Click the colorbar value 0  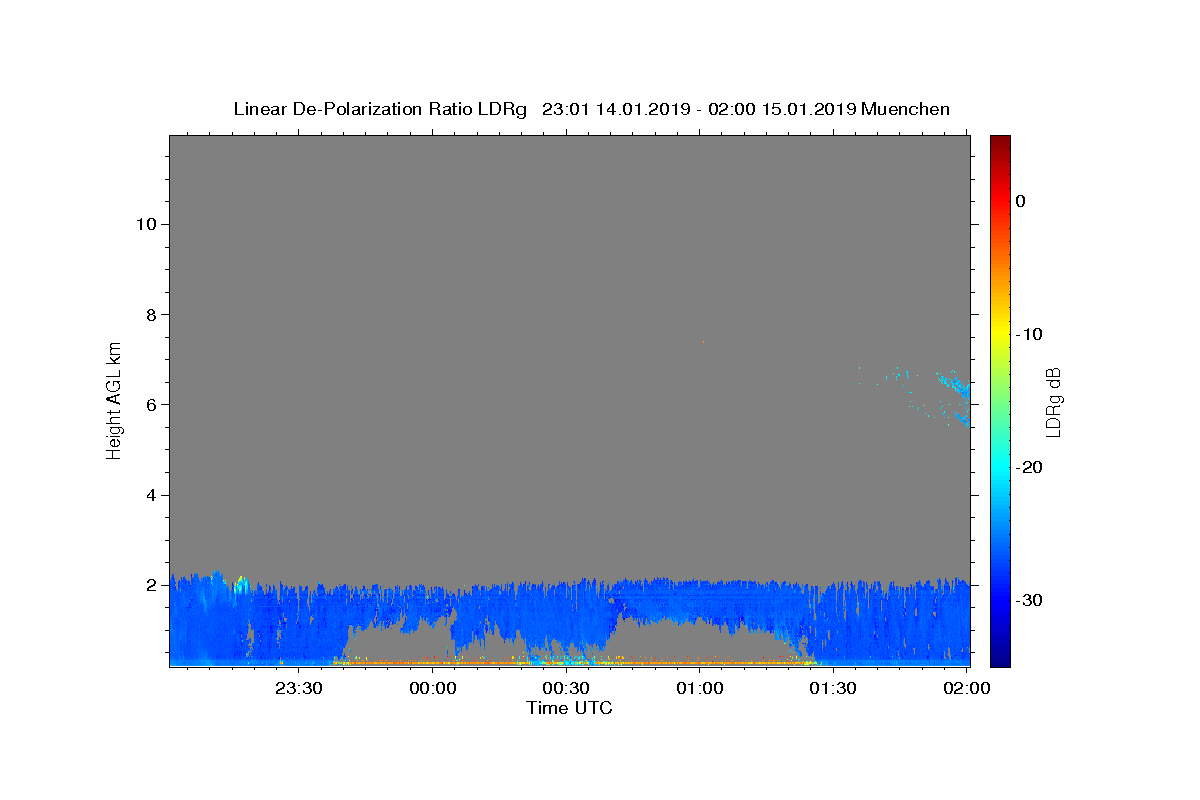(x=1021, y=201)
